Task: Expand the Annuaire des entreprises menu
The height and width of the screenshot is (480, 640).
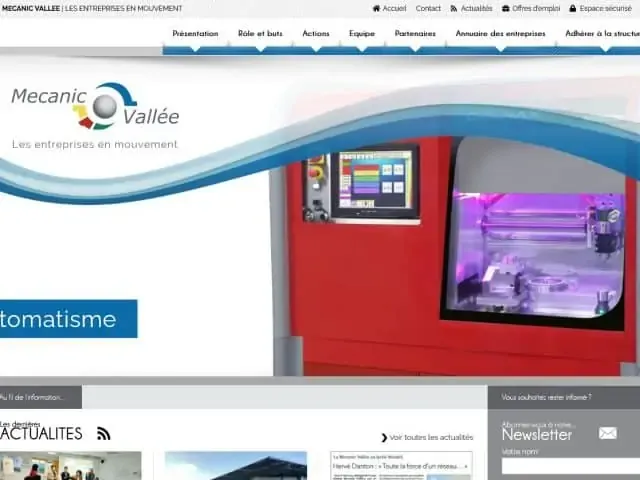Action: pyautogui.click(x=500, y=34)
